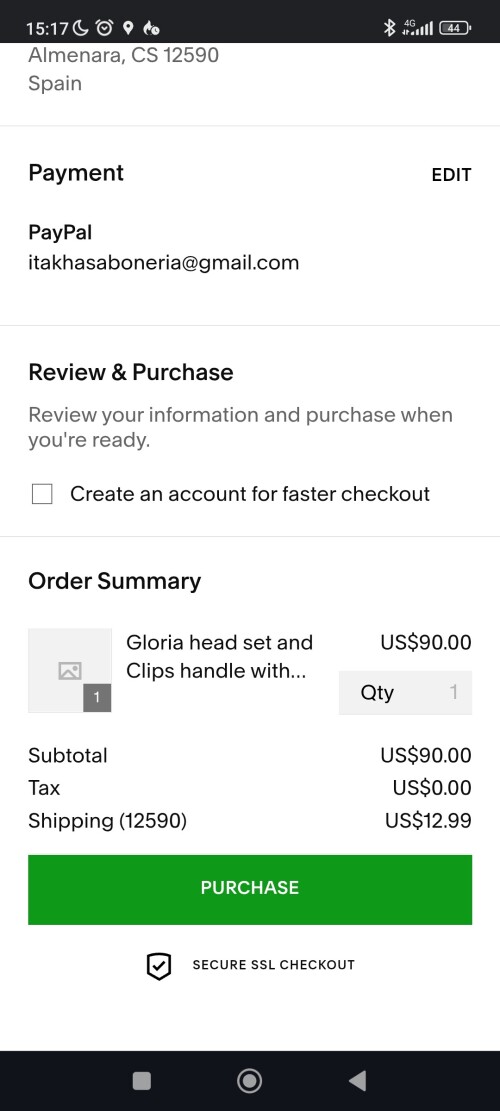Tap the SECURE SSL CHECKOUT label

coord(273,965)
